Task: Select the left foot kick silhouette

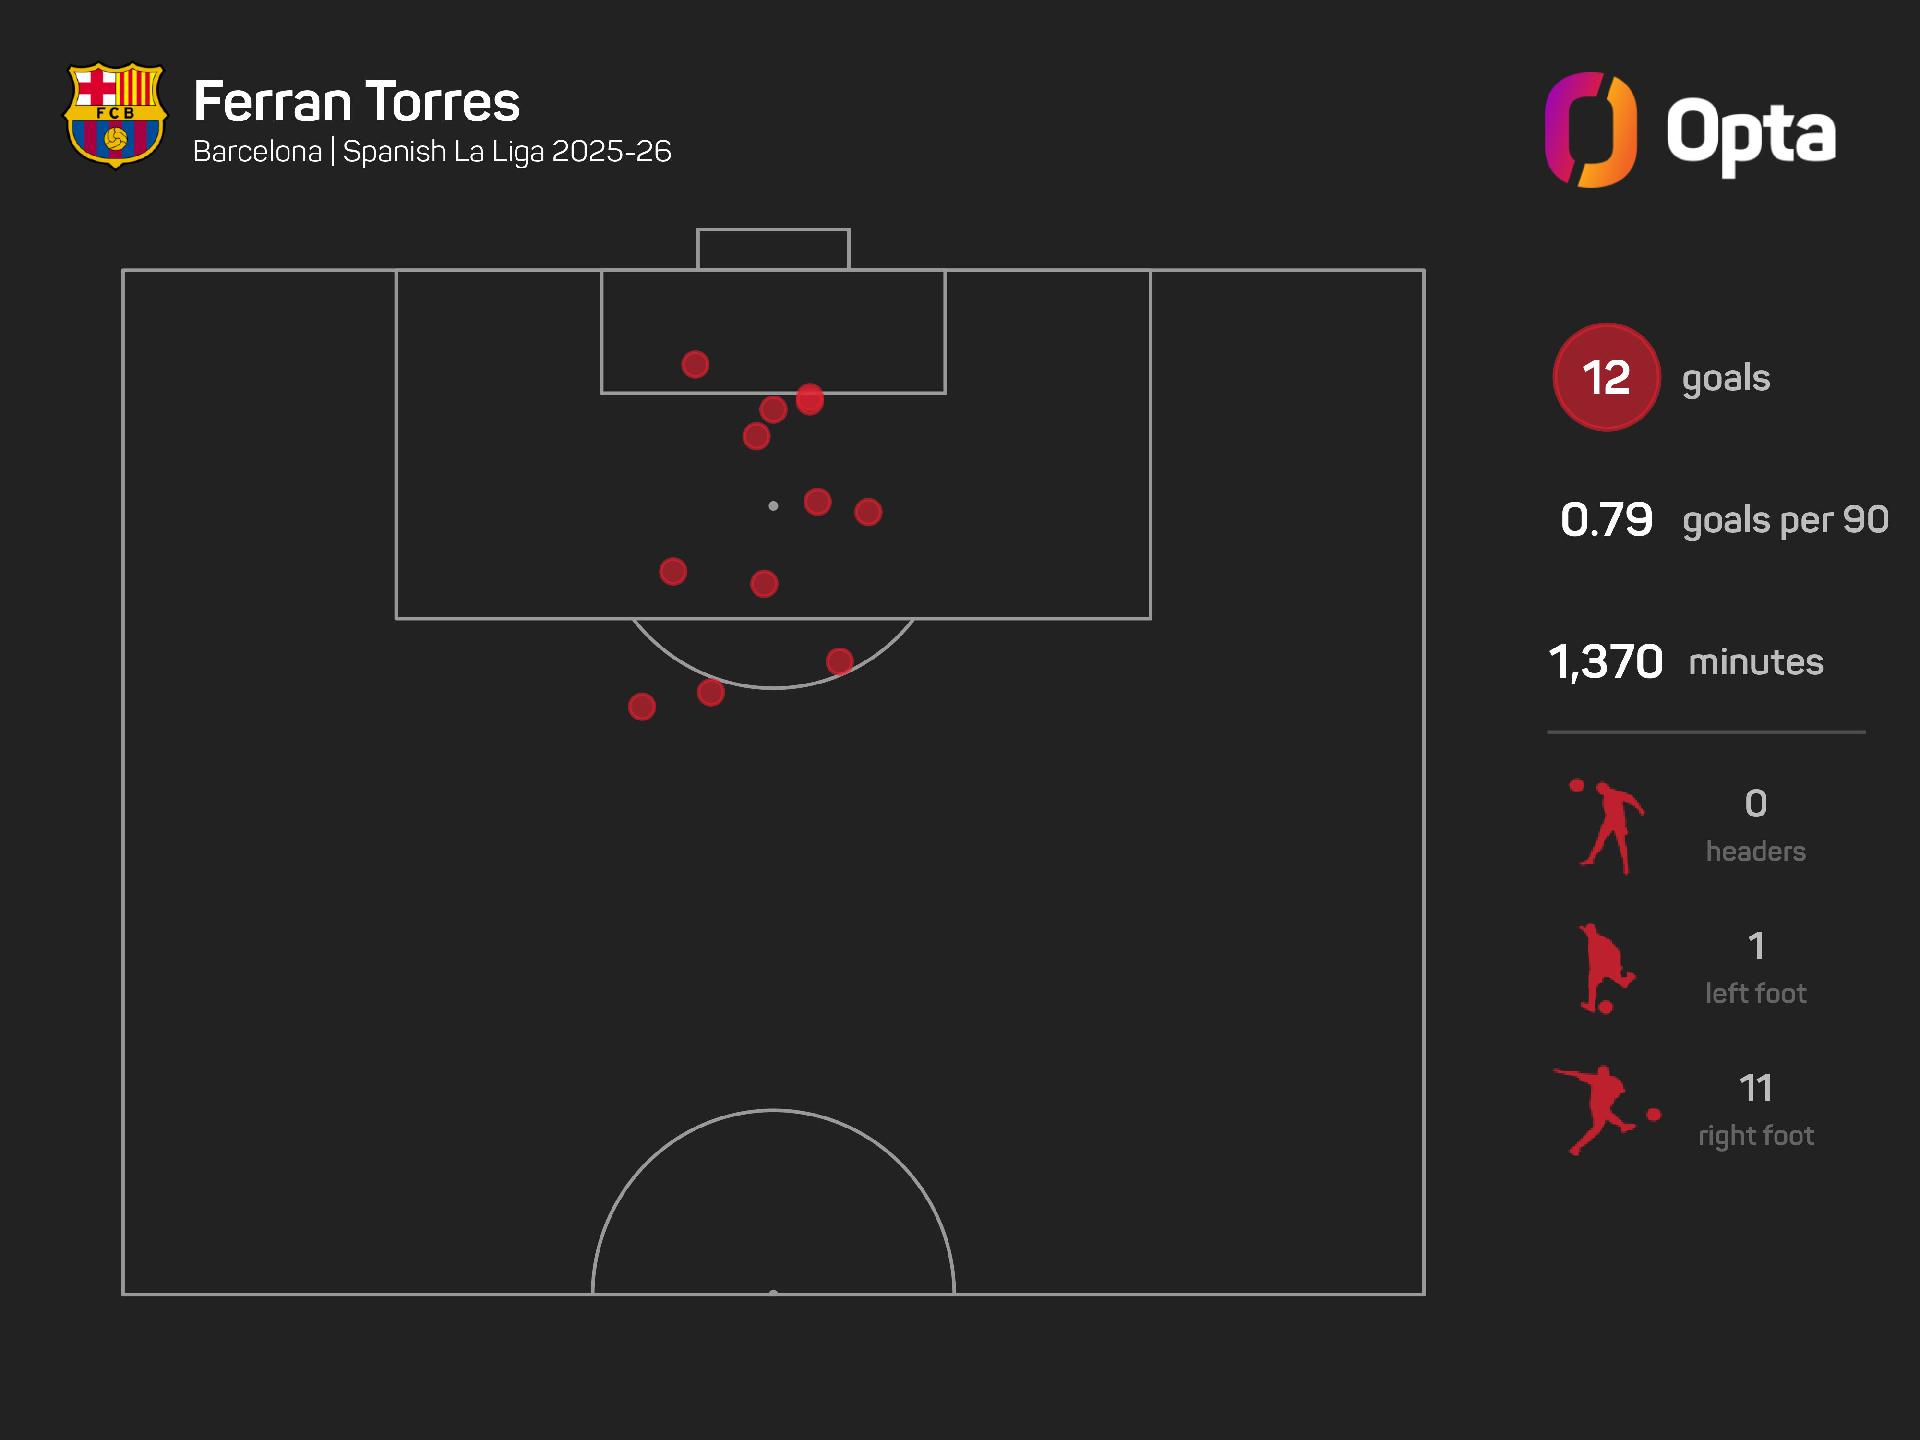Action: click(x=1604, y=969)
